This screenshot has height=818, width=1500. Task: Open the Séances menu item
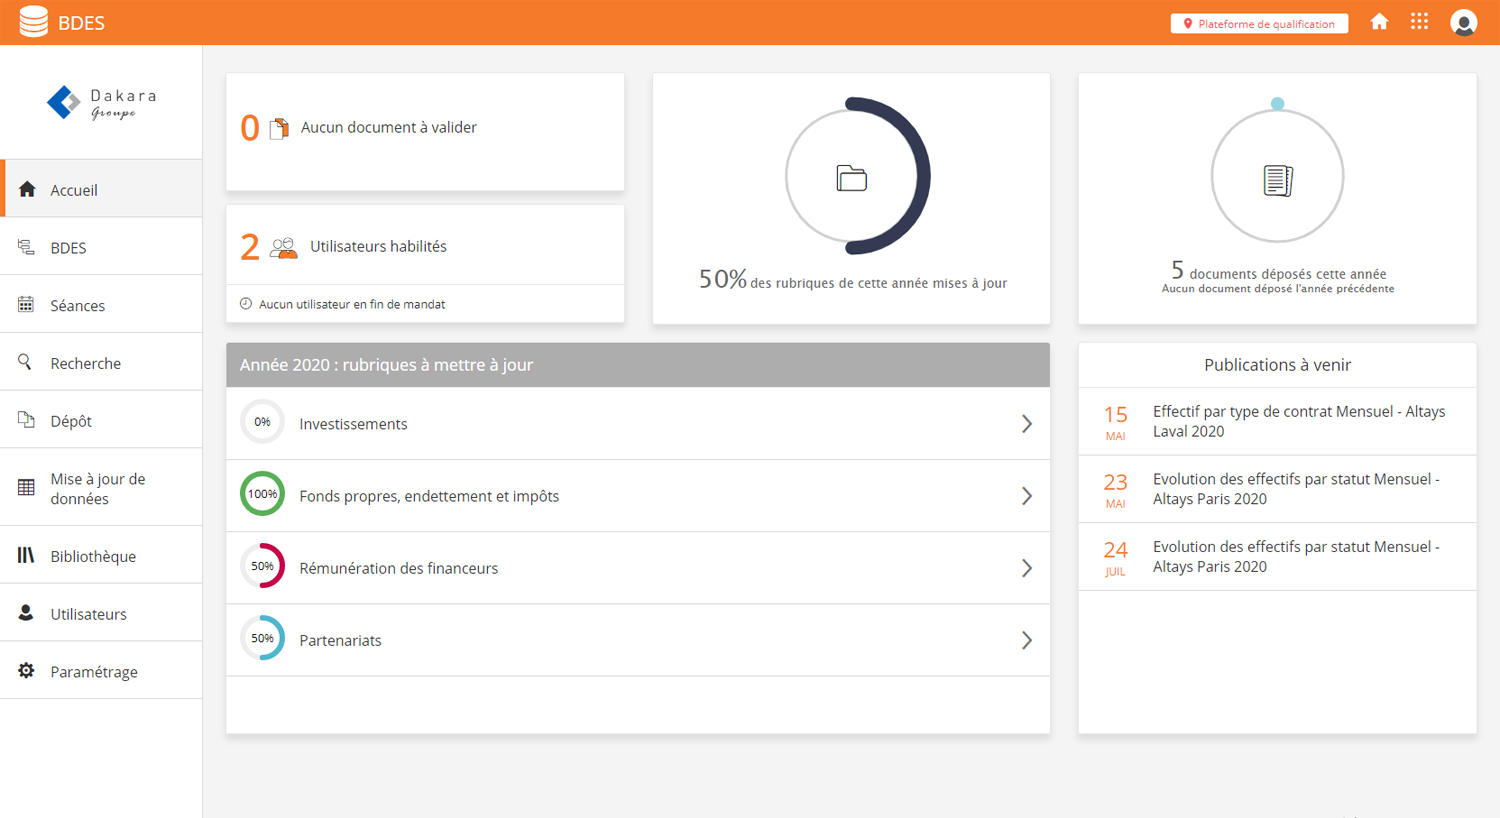point(101,305)
